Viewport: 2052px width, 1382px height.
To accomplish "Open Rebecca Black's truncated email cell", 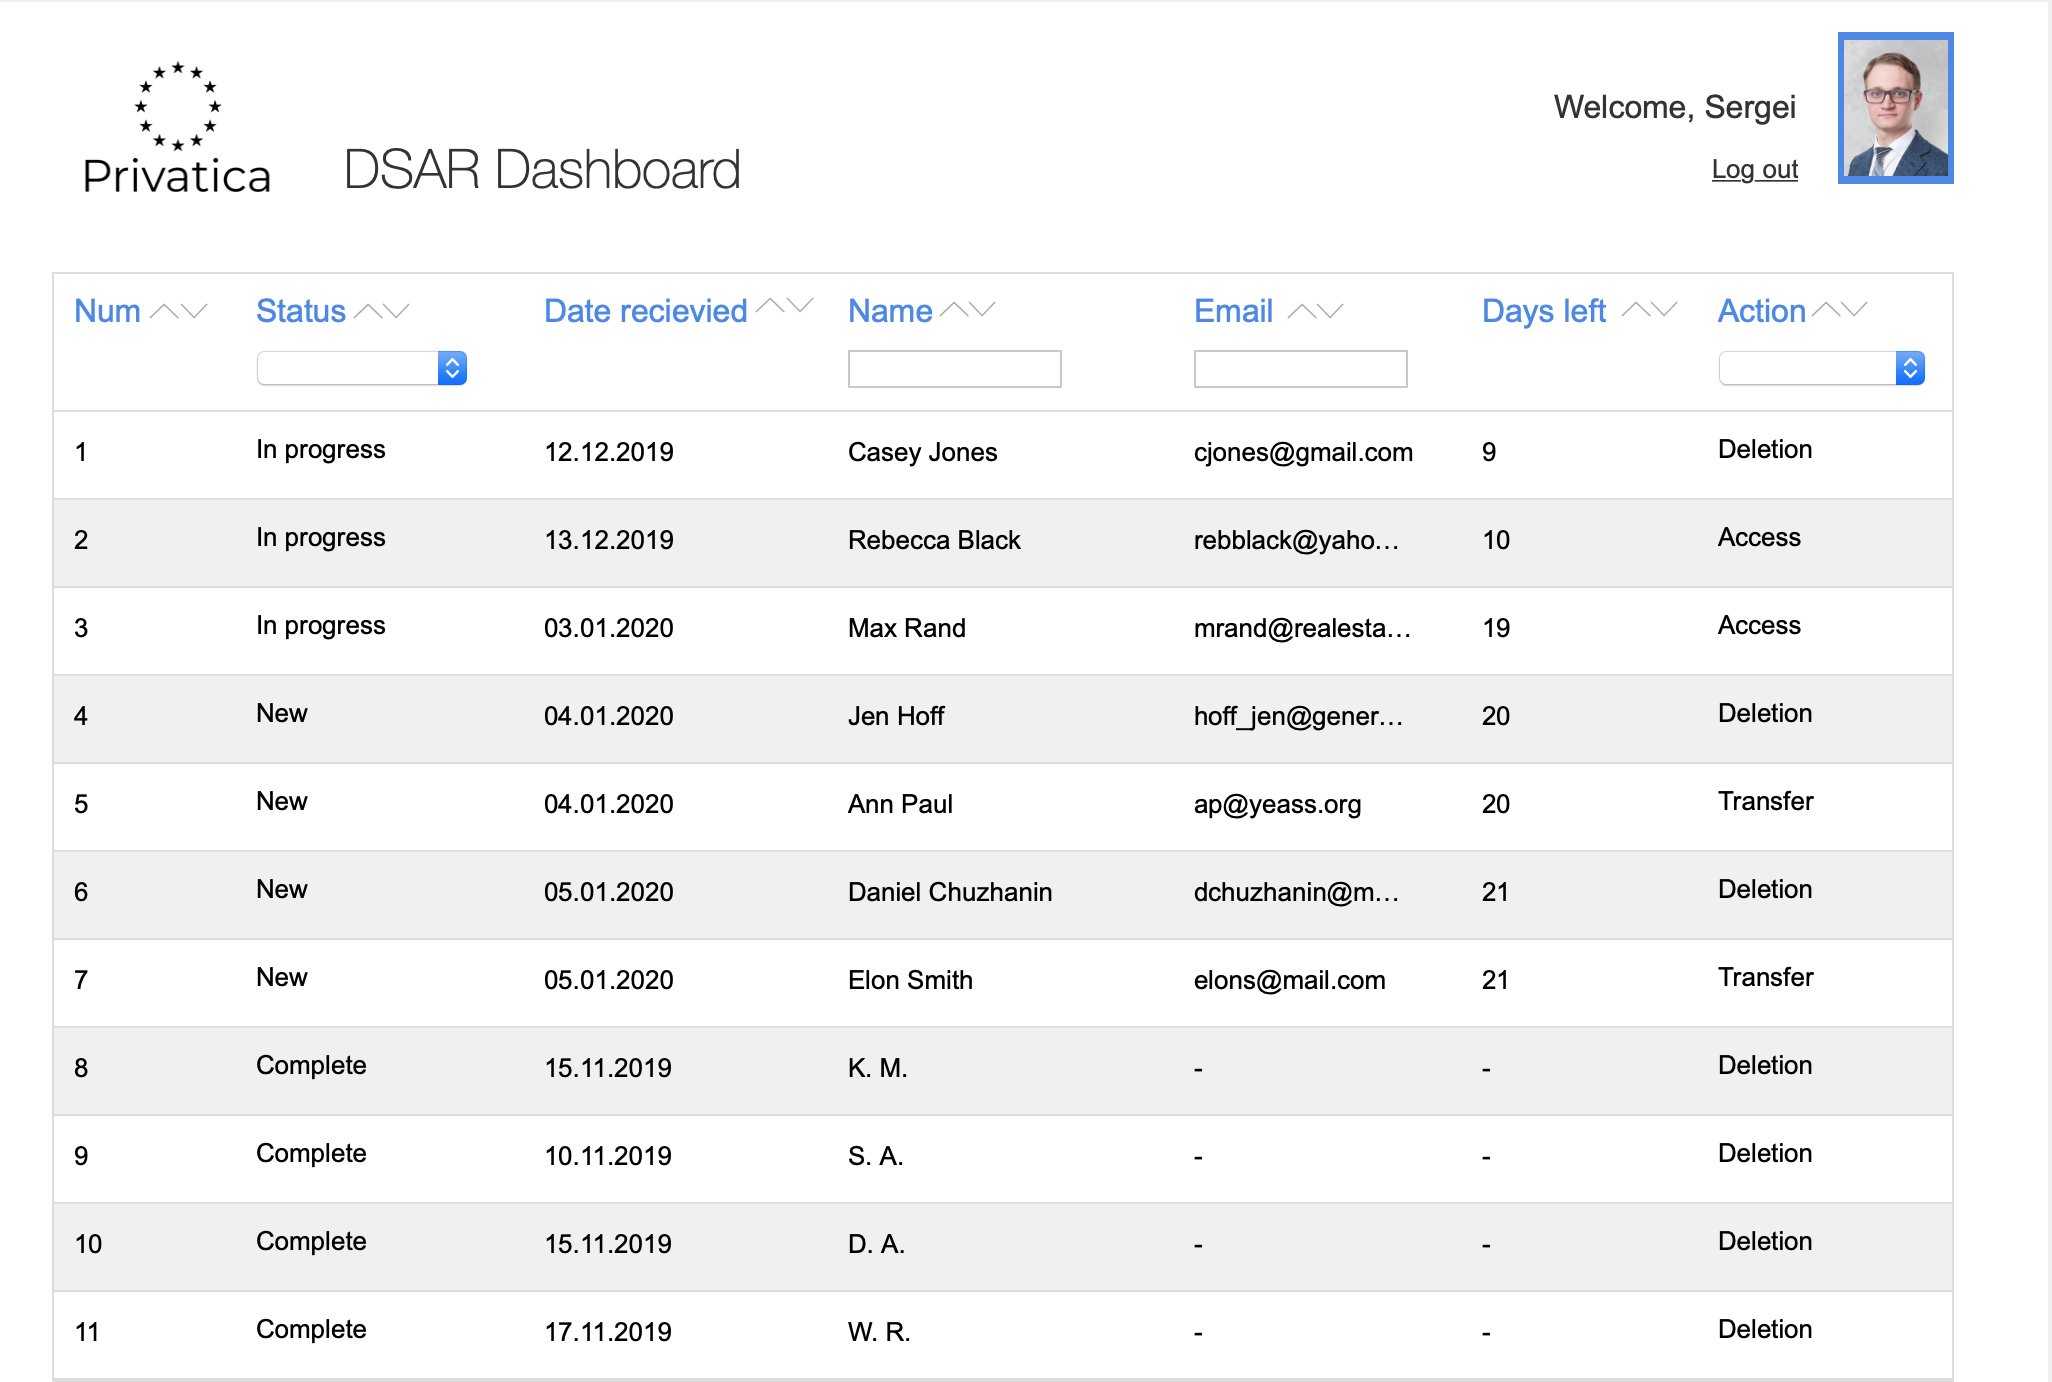I will tap(1296, 540).
